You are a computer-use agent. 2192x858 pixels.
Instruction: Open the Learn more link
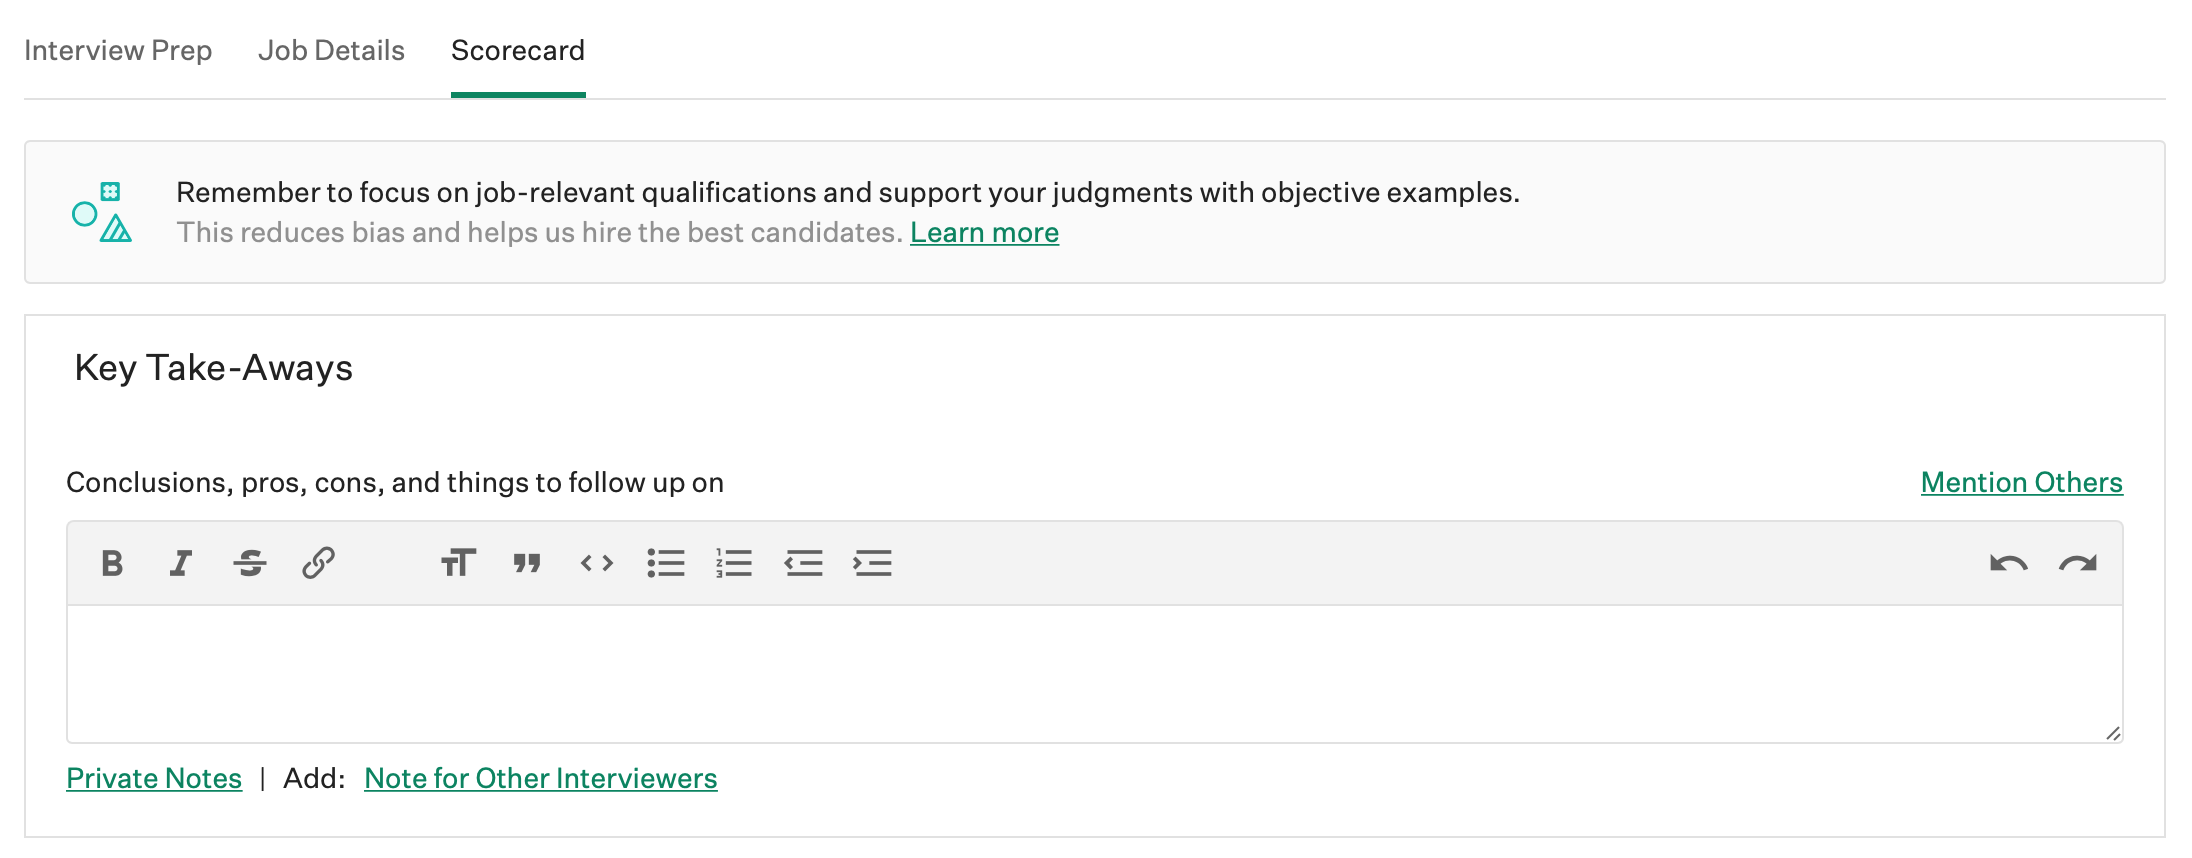click(x=984, y=233)
